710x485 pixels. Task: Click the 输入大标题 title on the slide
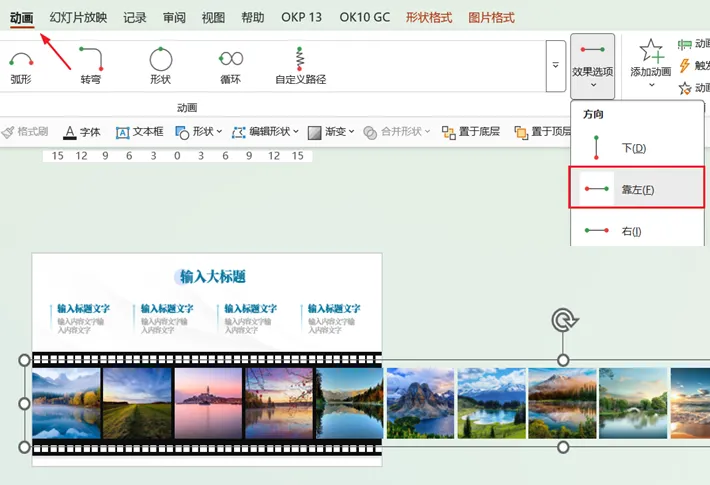(213, 276)
